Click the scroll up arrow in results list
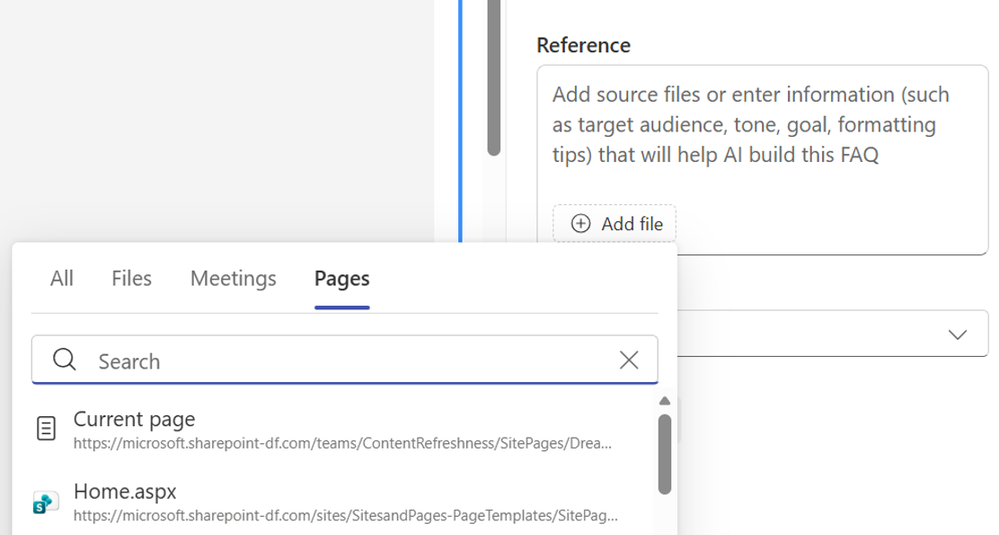The height and width of the screenshot is (535, 999). tap(665, 401)
